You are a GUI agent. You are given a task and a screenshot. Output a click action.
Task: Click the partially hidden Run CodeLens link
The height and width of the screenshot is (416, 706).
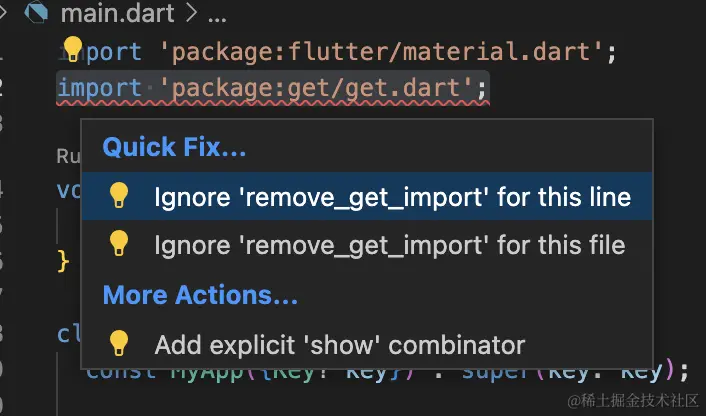(68, 156)
